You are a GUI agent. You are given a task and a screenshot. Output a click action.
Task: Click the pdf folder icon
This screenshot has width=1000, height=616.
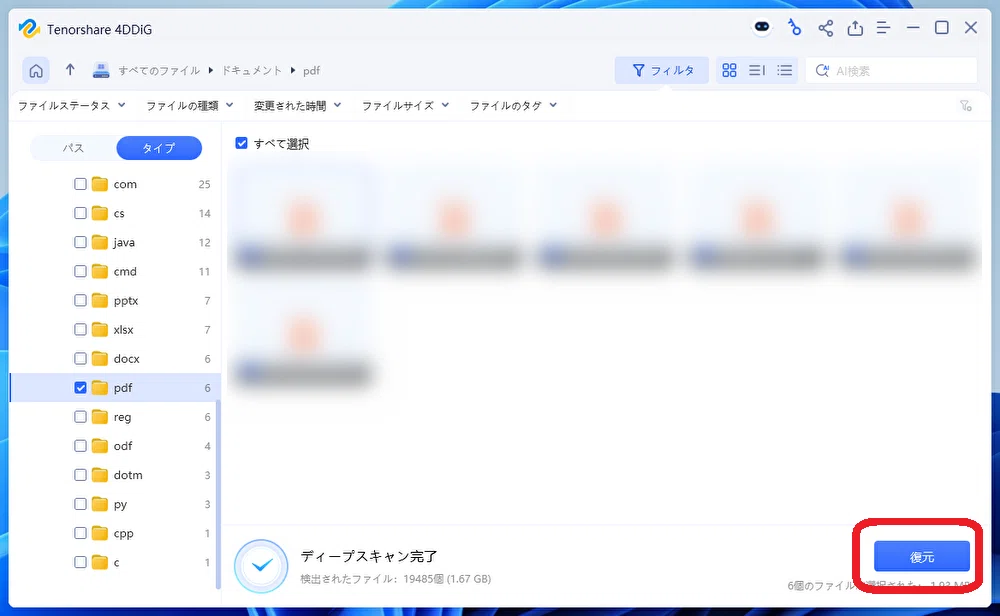click(99, 388)
